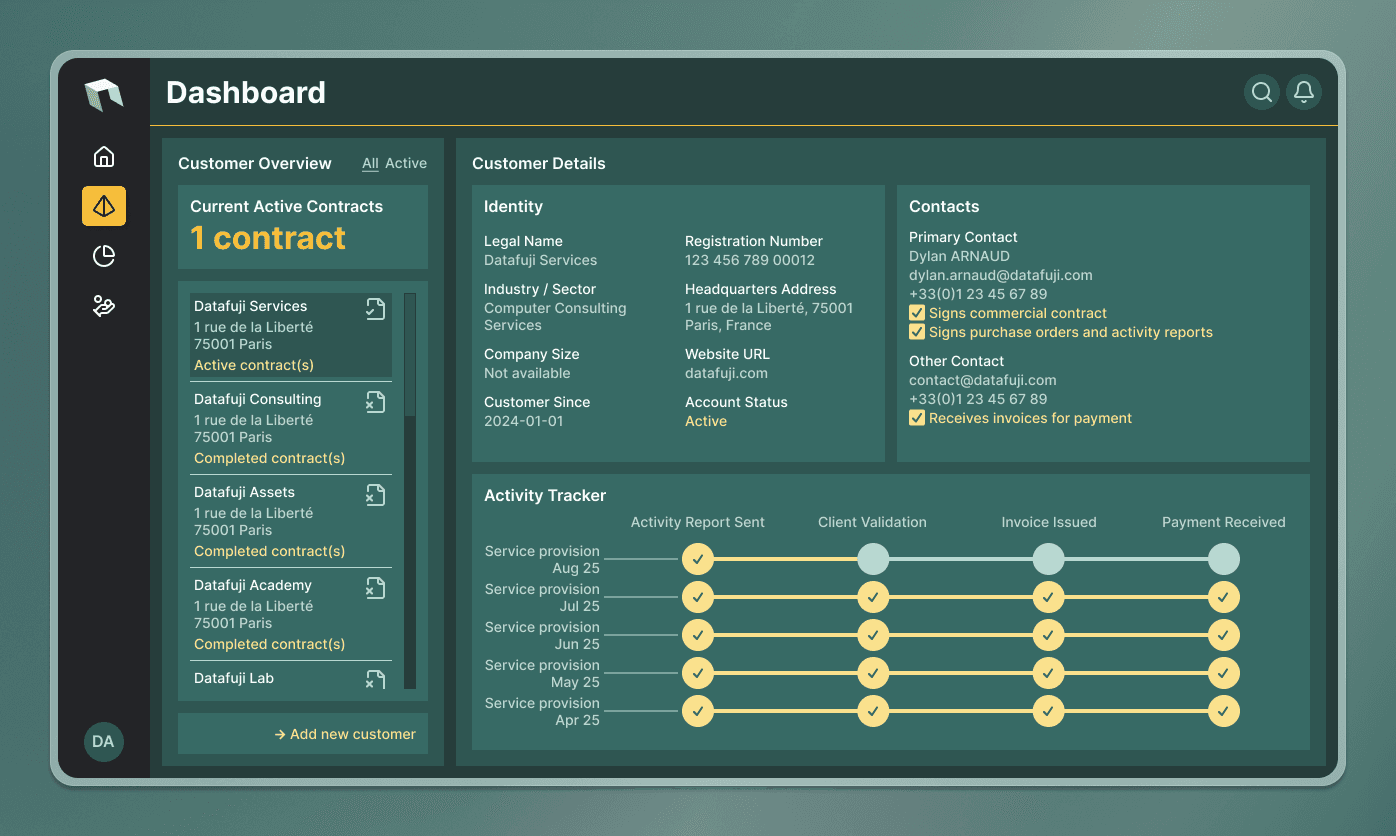Switch to the Active filter tab
Image resolution: width=1396 pixels, height=836 pixels.
click(x=406, y=163)
